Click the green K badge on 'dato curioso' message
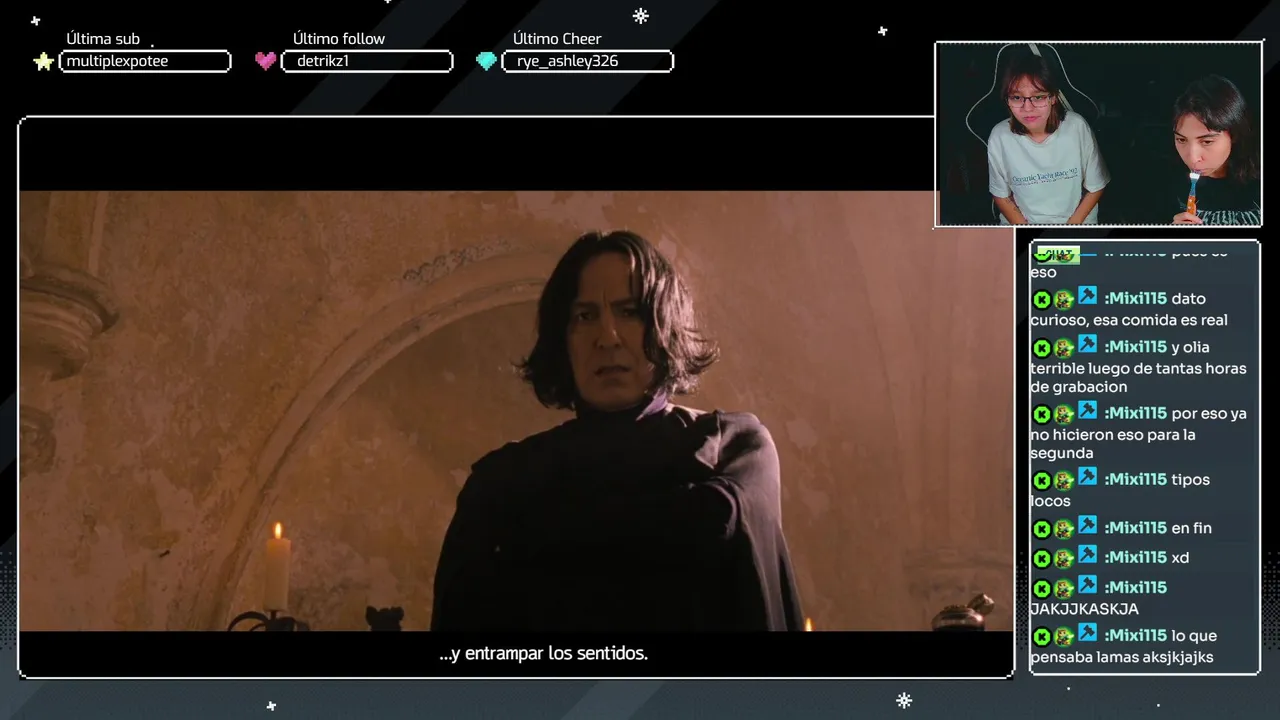 [1041, 299]
